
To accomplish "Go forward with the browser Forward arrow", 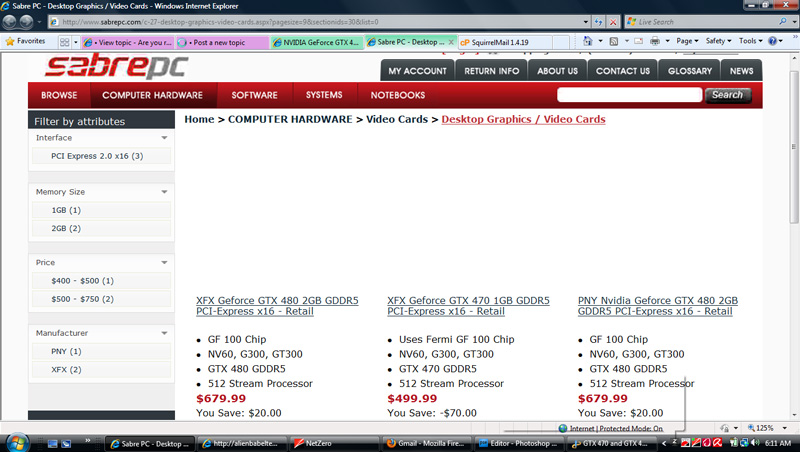I will [26, 22].
